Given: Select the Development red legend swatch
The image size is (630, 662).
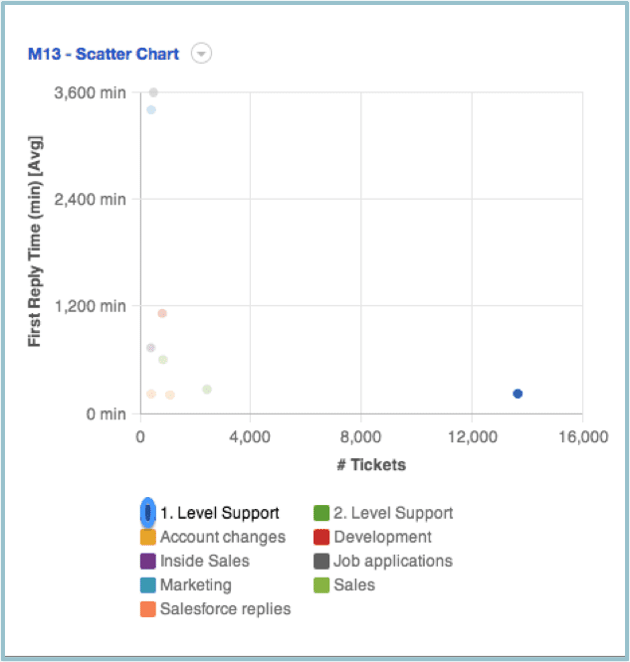Looking at the screenshot, I should tap(321, 537).
